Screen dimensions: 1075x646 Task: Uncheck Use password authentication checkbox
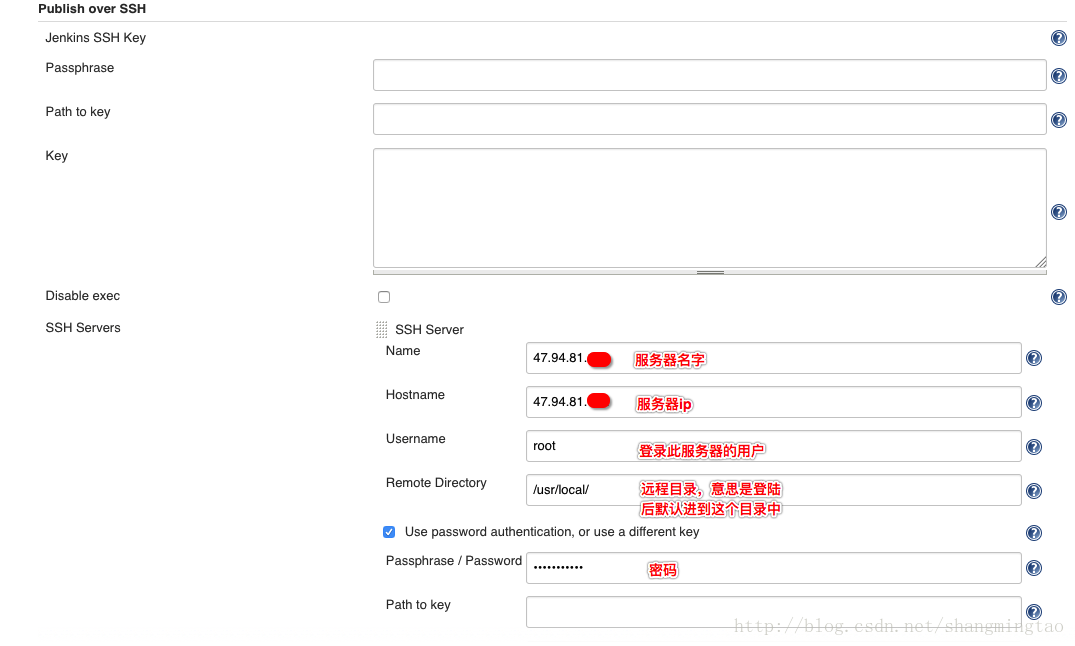coord(389,532)
